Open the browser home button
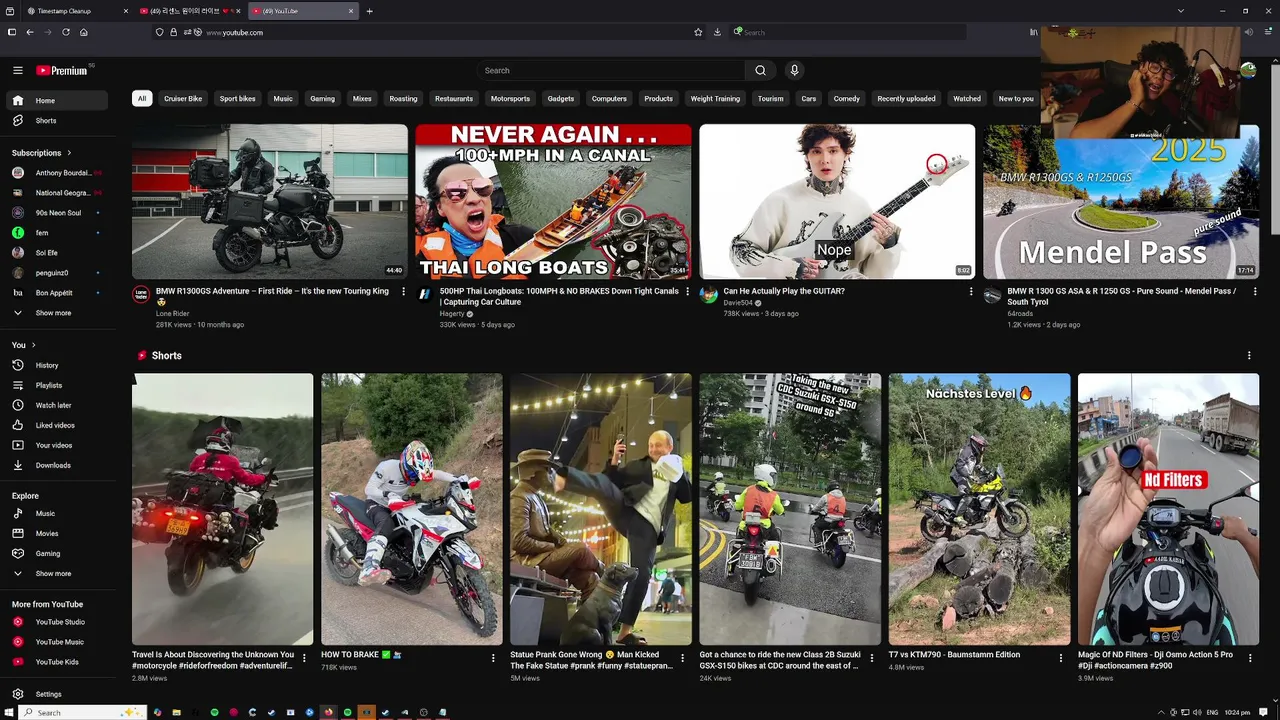This screenshot has width=1280, height=720. 84,32
